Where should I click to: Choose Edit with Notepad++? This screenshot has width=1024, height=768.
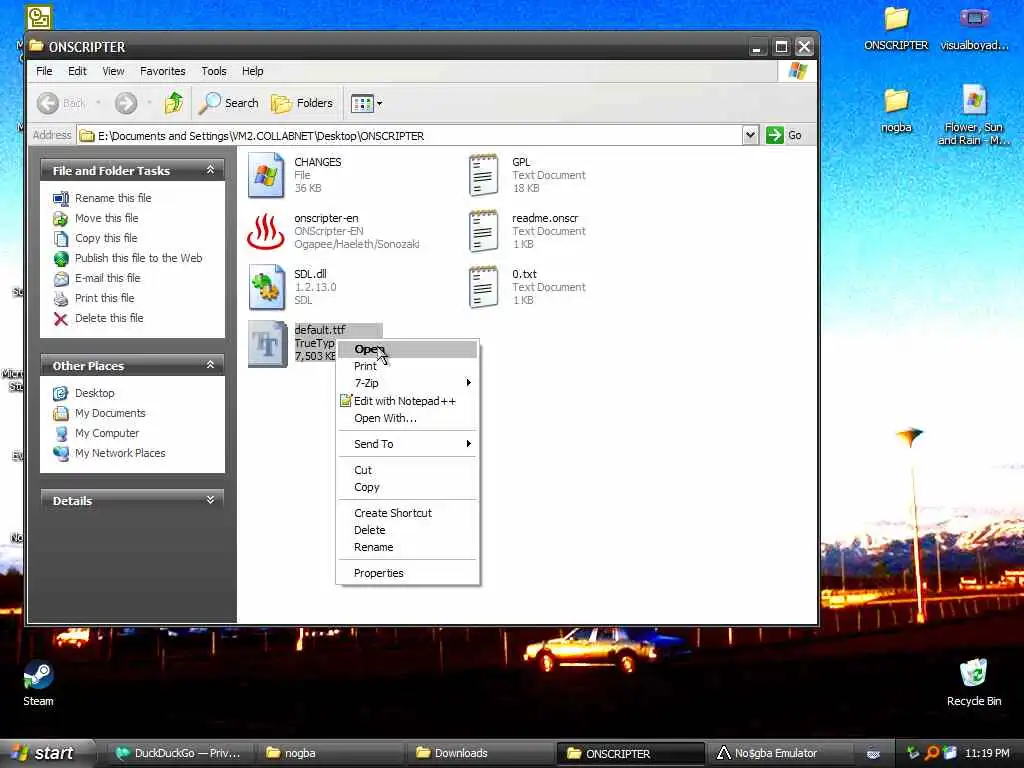point(408,401)
